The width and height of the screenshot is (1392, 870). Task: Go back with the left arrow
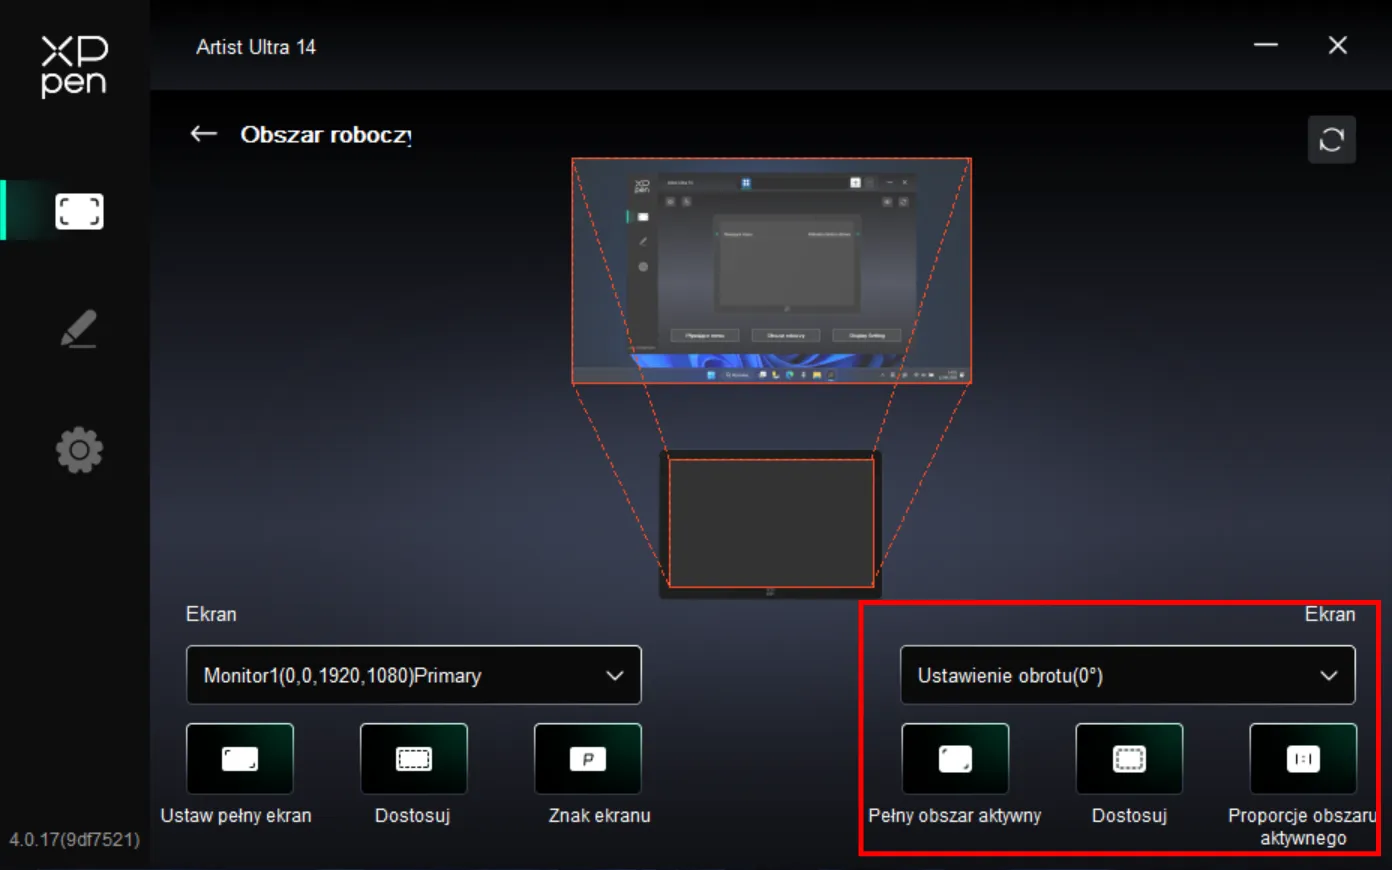204,134
